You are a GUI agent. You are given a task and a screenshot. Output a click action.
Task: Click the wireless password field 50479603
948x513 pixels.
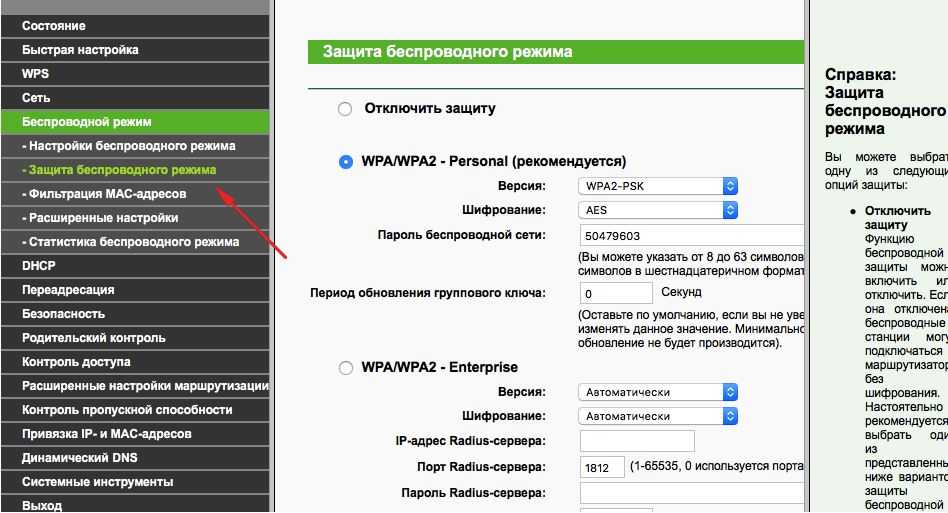click(690, 236)
